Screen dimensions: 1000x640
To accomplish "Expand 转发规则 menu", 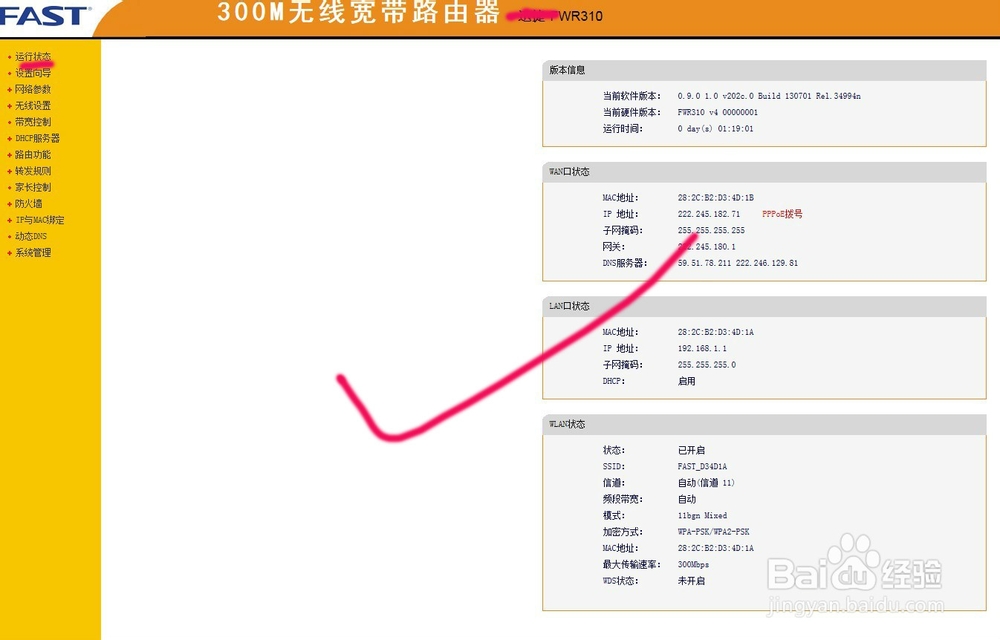I will click(x=33, y=171).
